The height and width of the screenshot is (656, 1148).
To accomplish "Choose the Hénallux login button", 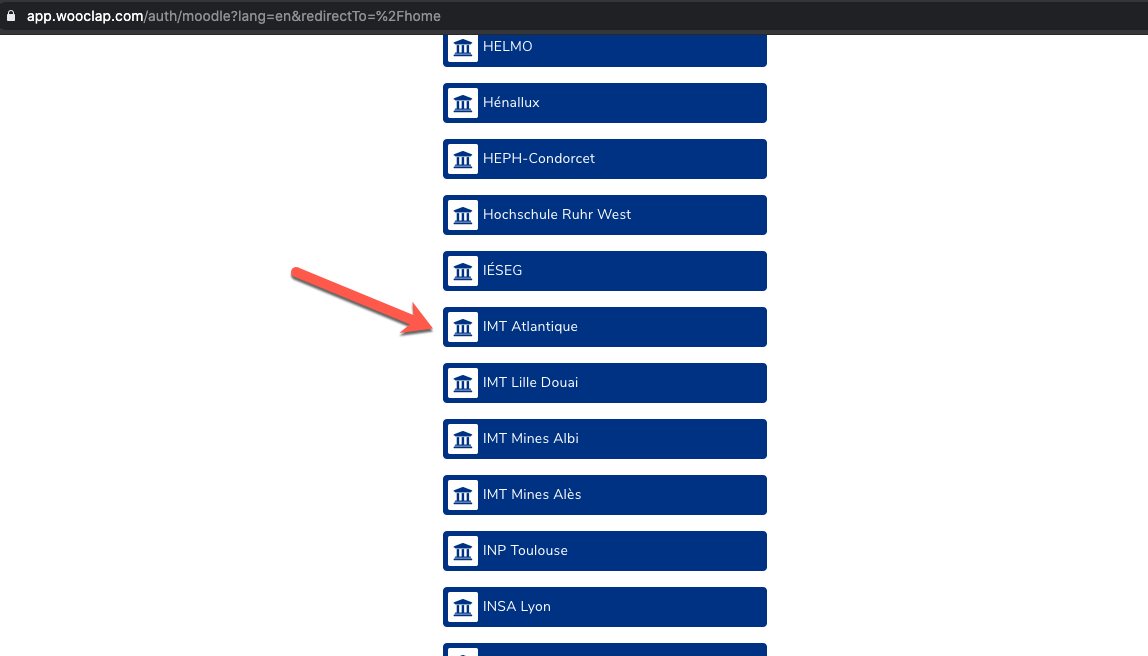I will (605, 103).
